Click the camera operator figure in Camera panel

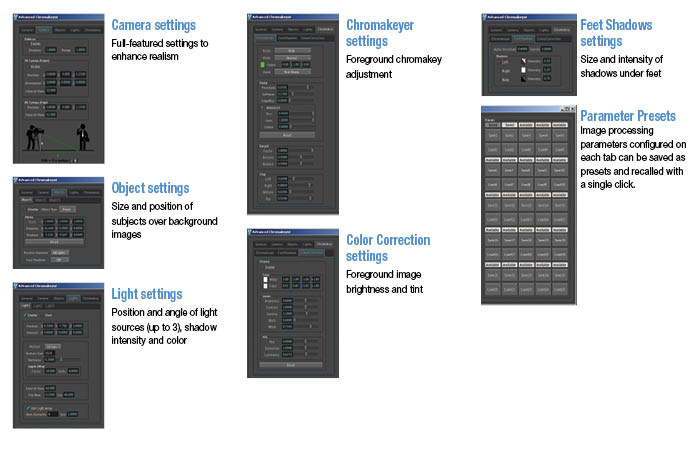coord(35,137)
